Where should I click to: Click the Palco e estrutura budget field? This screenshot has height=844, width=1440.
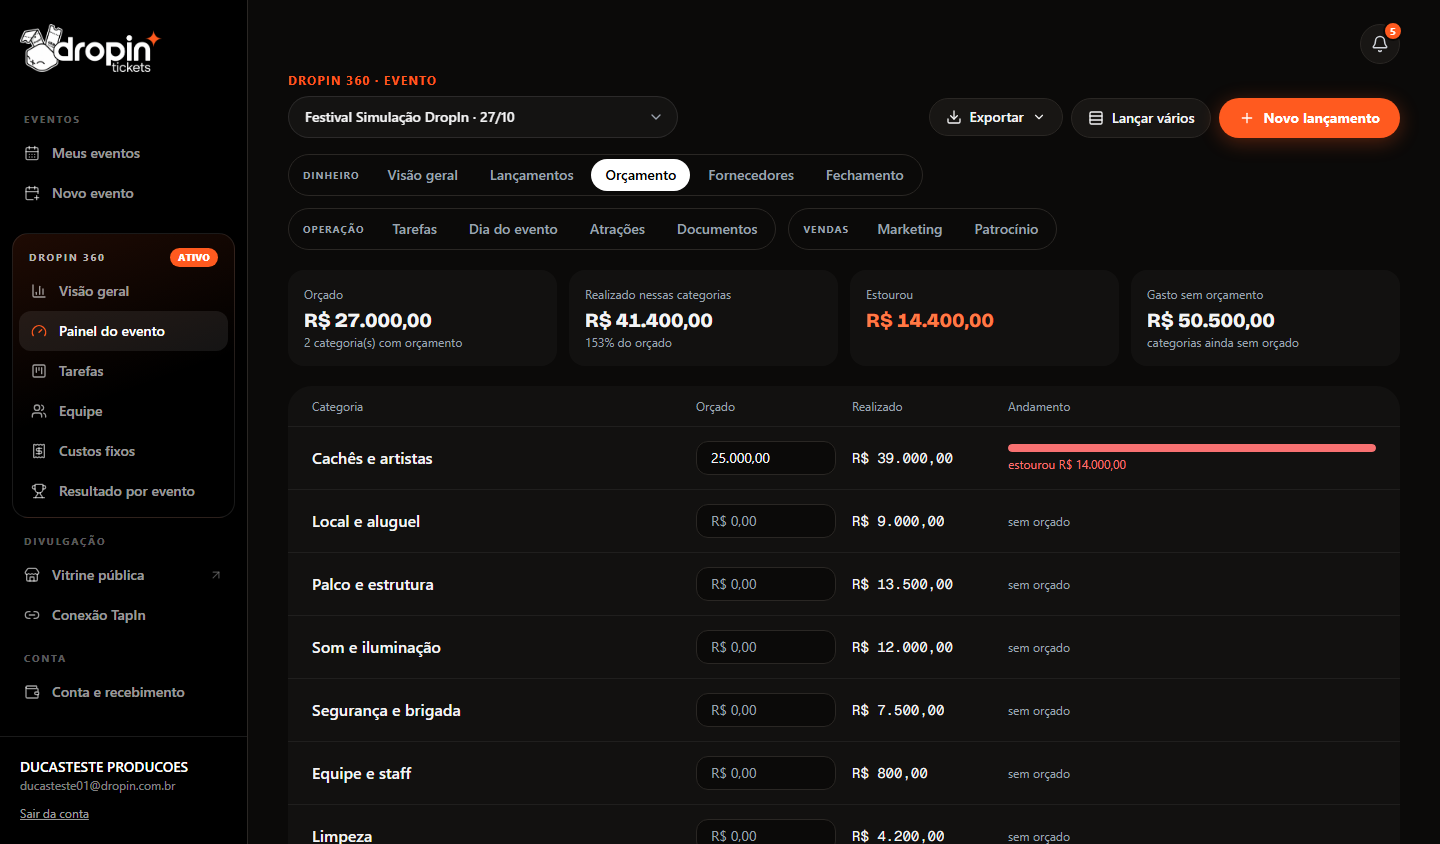click(x=766, y=584)
